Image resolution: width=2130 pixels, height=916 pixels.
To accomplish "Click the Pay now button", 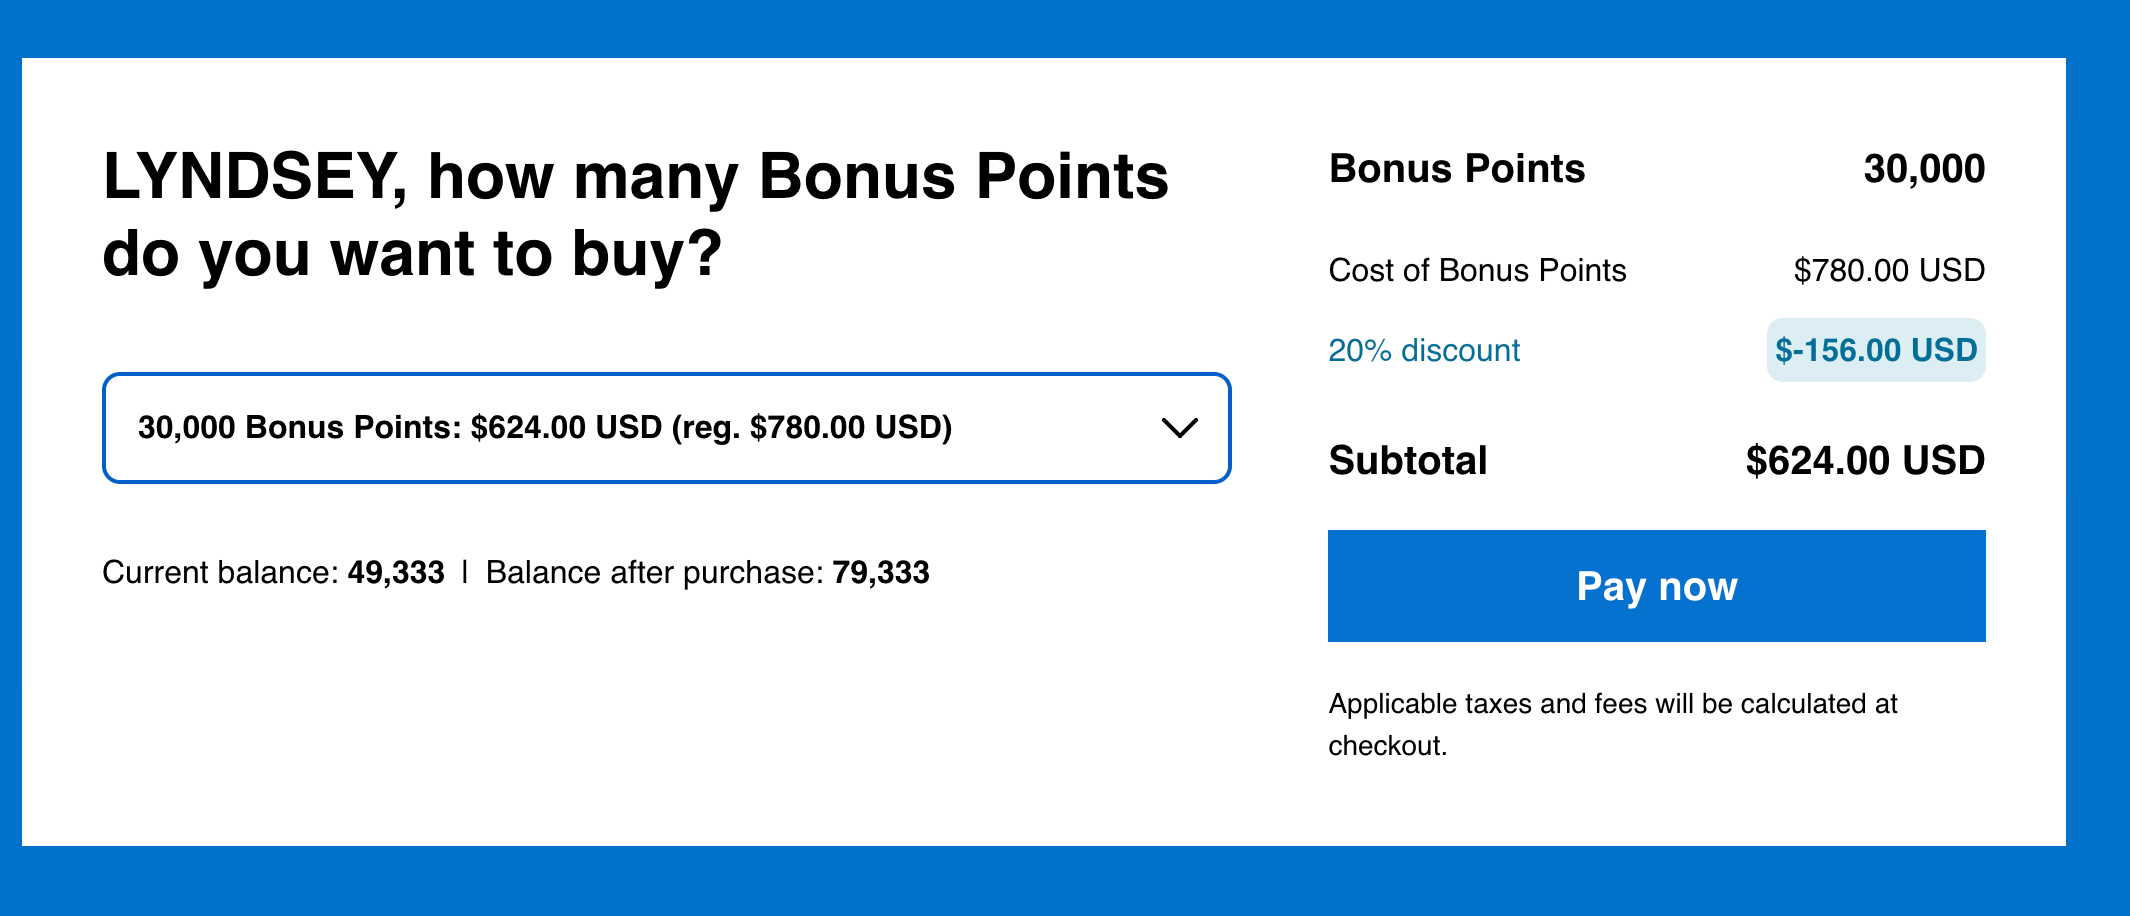I will (x=1656, y=586).
